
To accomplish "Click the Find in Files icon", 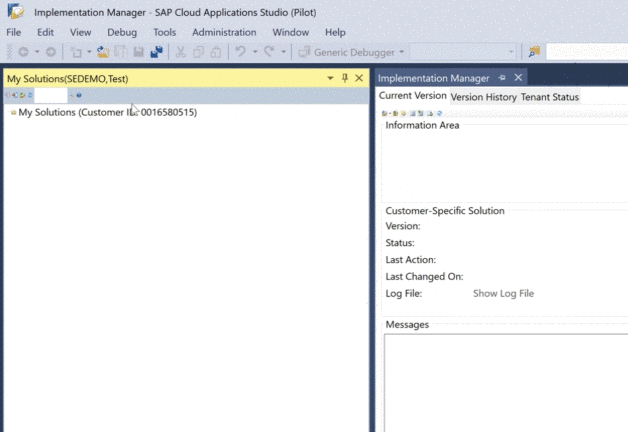I will pyautogui.click(x=535, y=52).
